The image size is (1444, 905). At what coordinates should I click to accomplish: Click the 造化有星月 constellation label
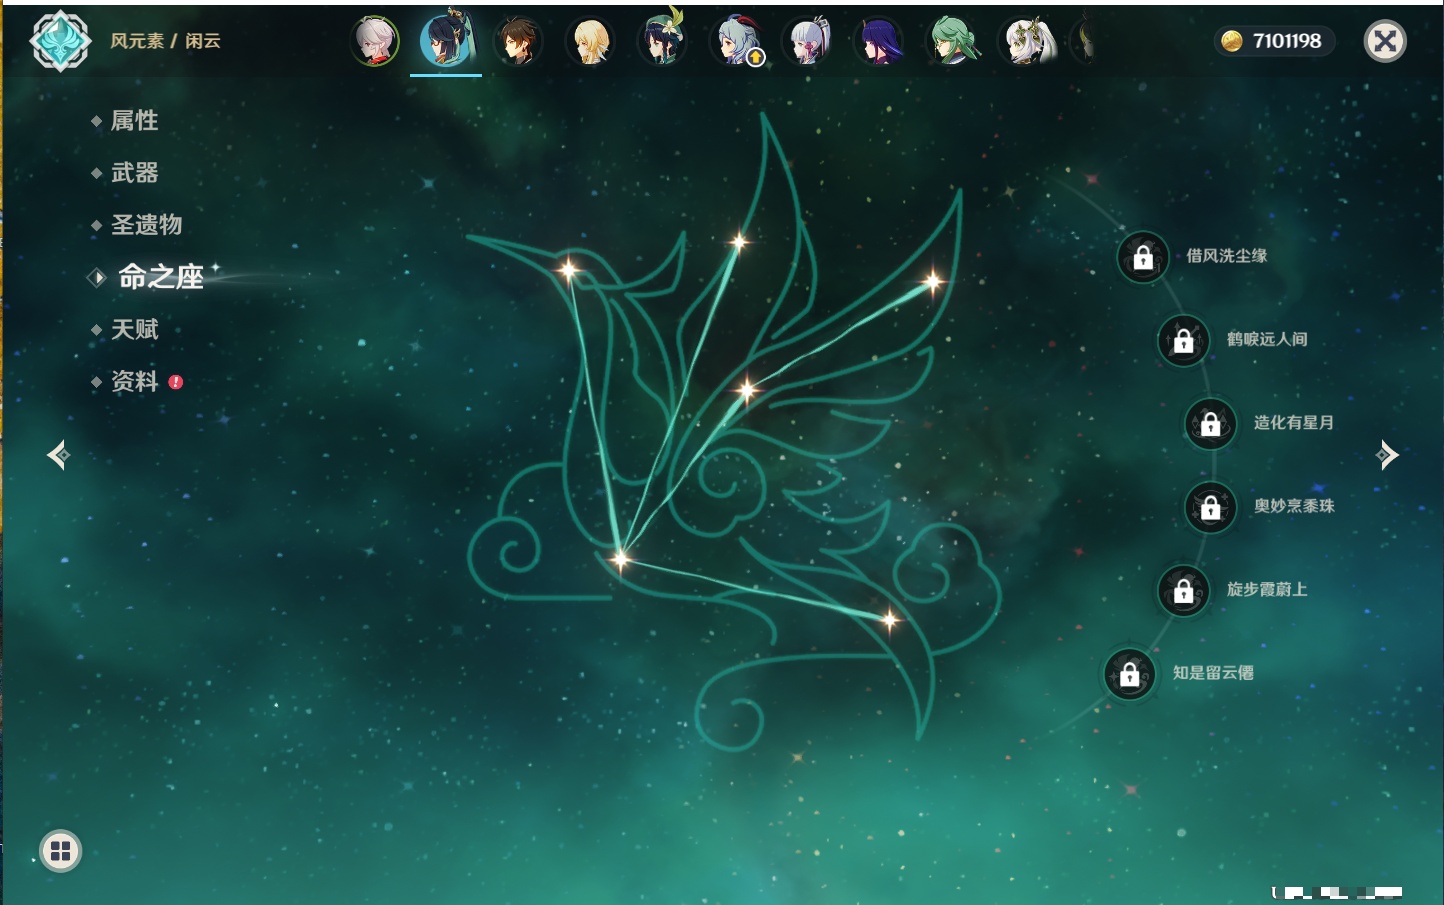coord(1294,422)
